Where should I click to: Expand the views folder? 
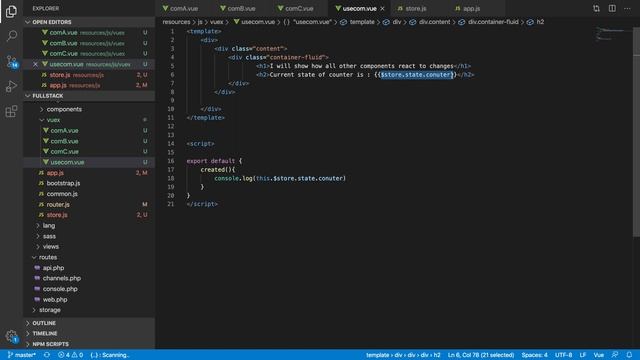pyautogui.click(x=89, y=247)
